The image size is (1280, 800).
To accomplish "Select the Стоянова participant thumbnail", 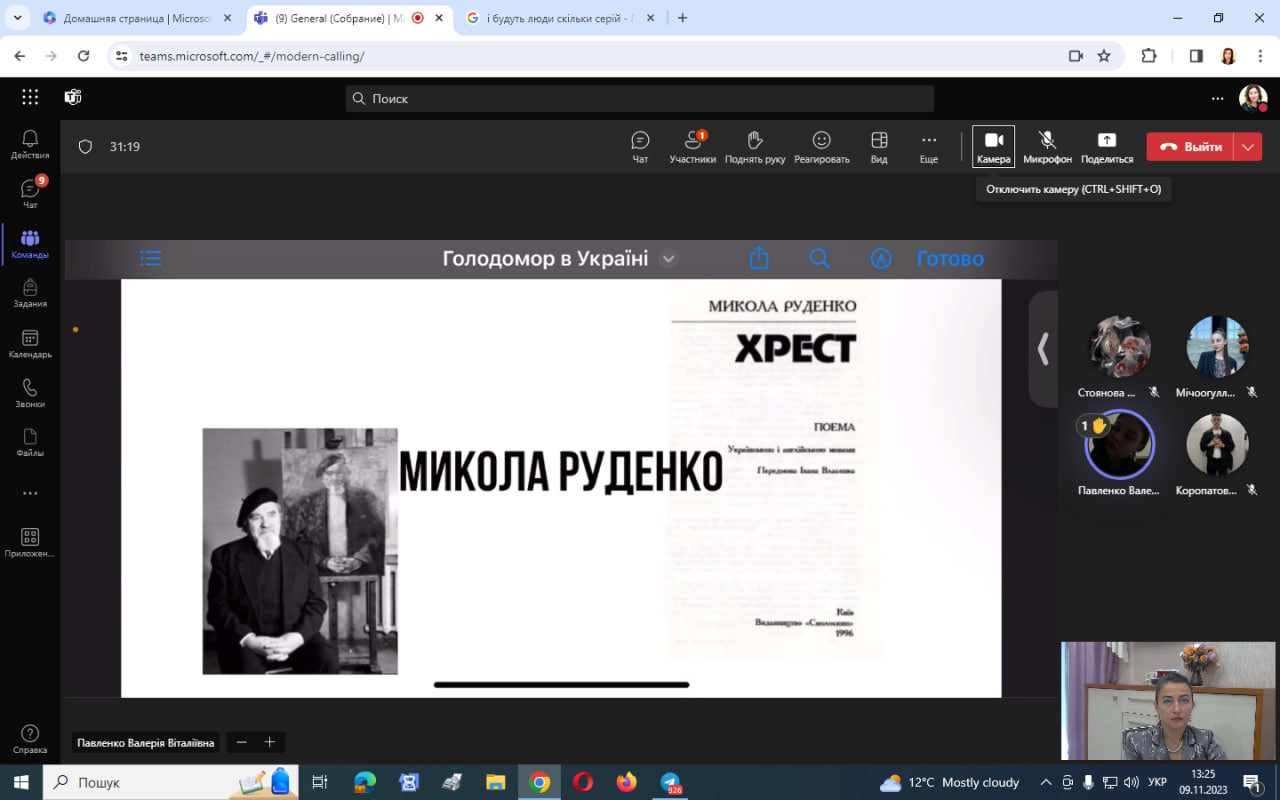I will point(1120,347).
